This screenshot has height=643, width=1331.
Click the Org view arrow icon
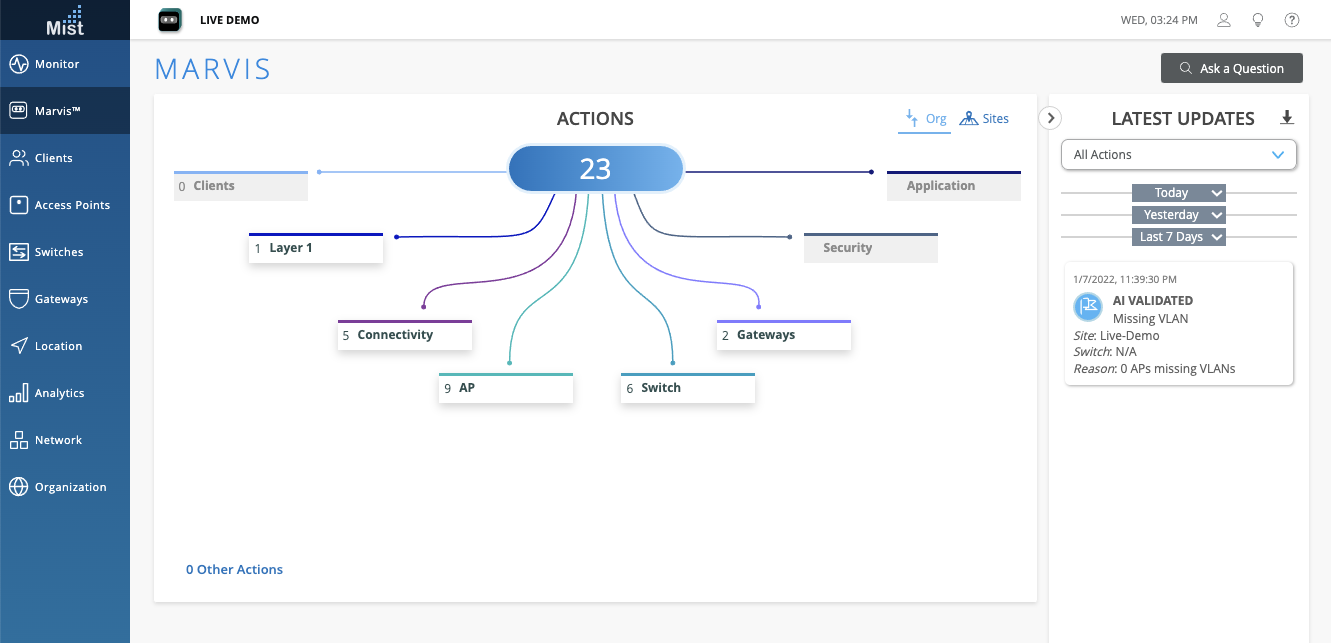[911, 118]
